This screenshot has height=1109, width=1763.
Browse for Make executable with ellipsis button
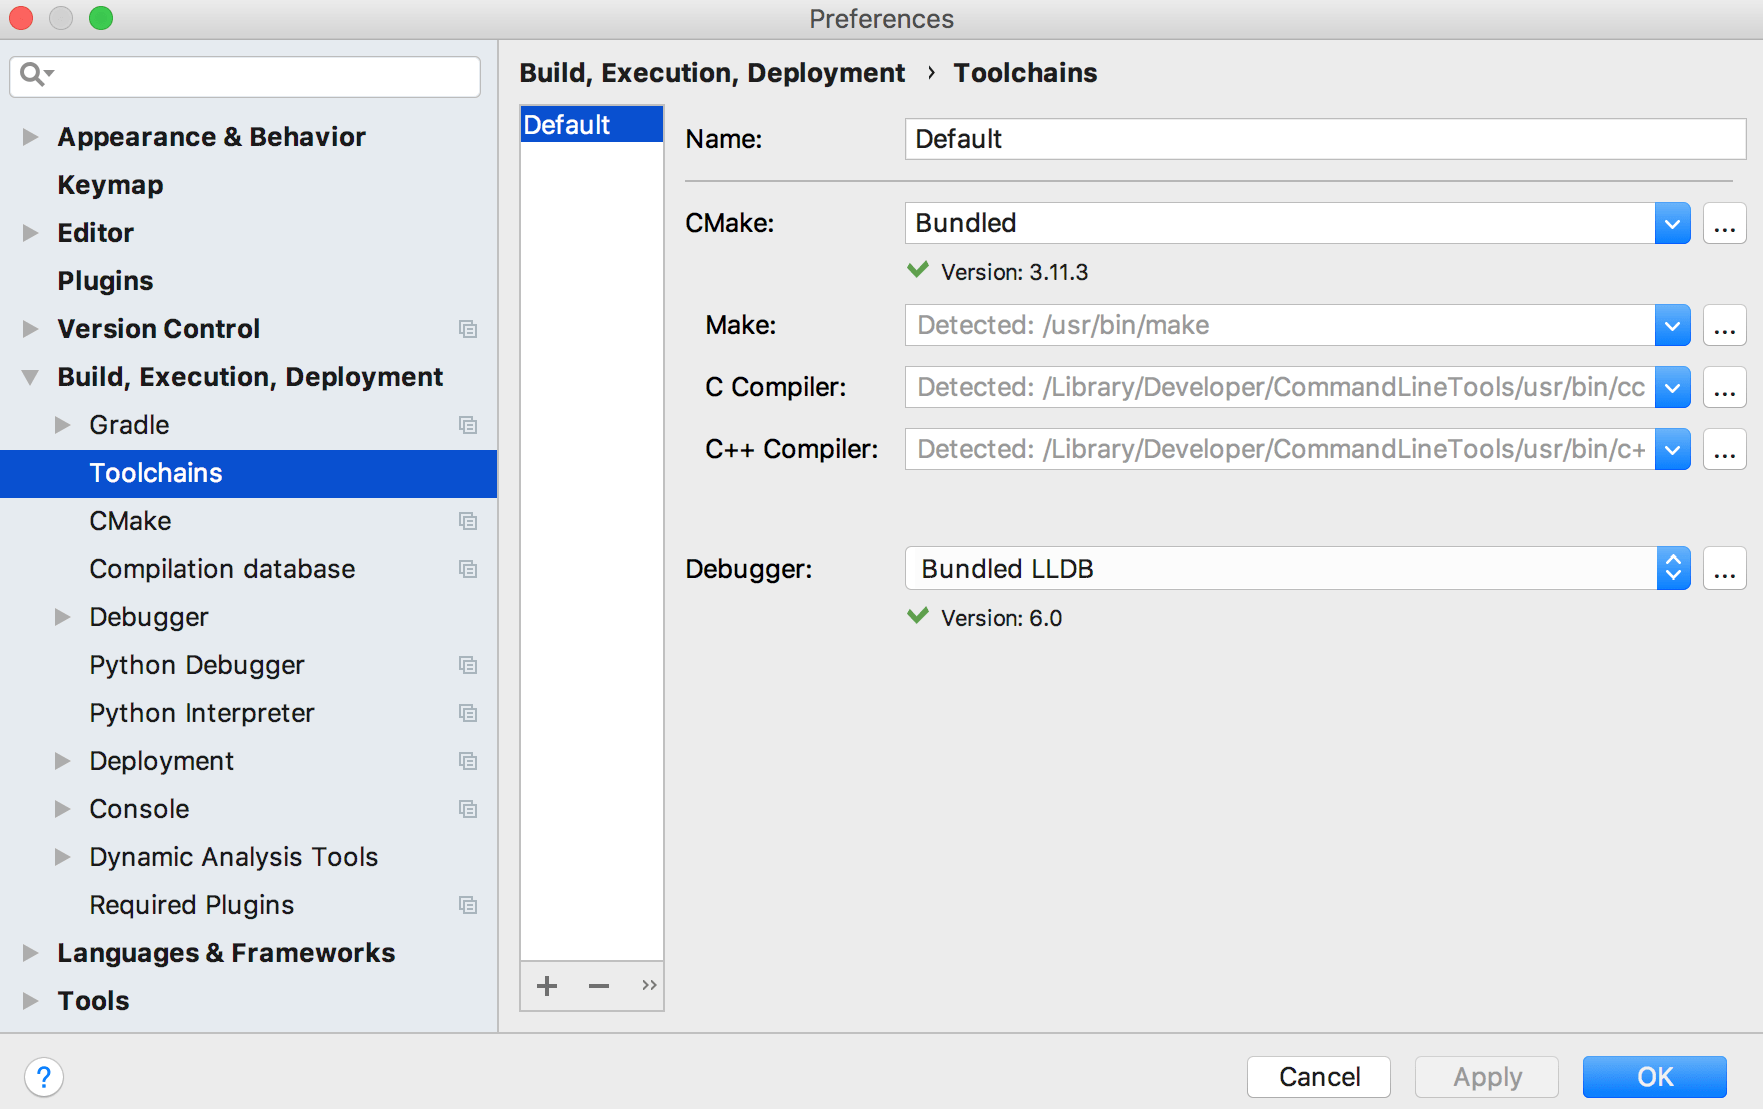(x=1725, y=325)
